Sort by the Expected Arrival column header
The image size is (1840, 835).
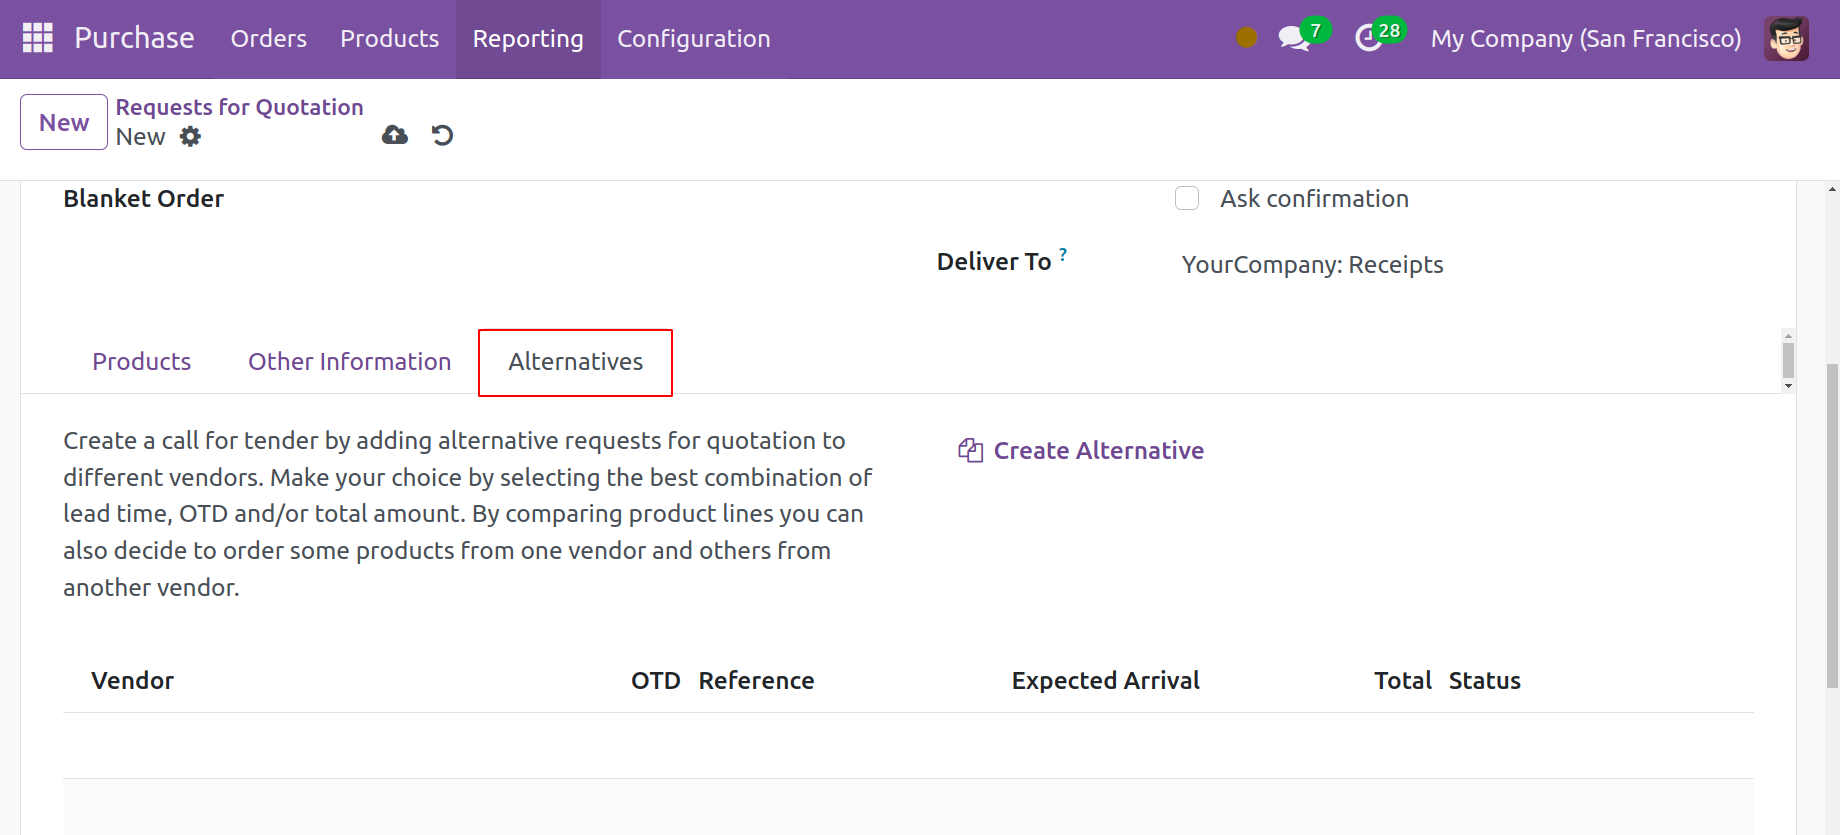click(x=1105, y=680)
